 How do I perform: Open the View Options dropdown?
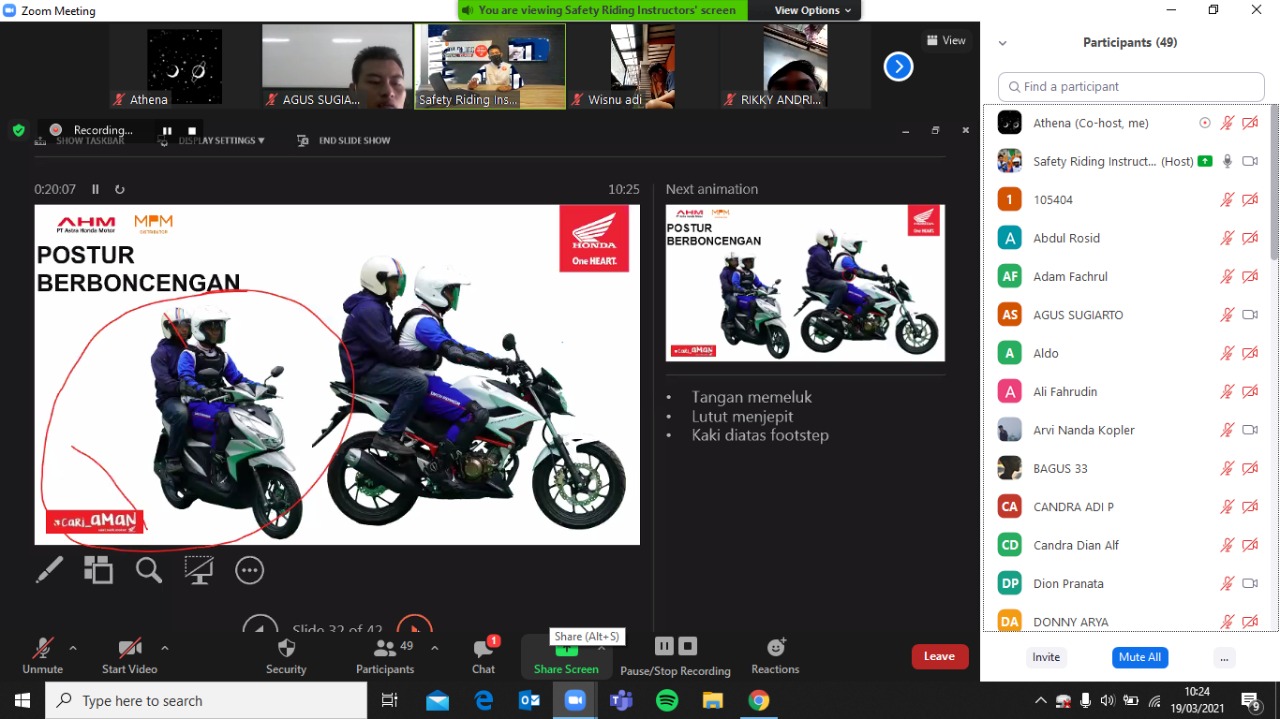(x=812, y=10)
